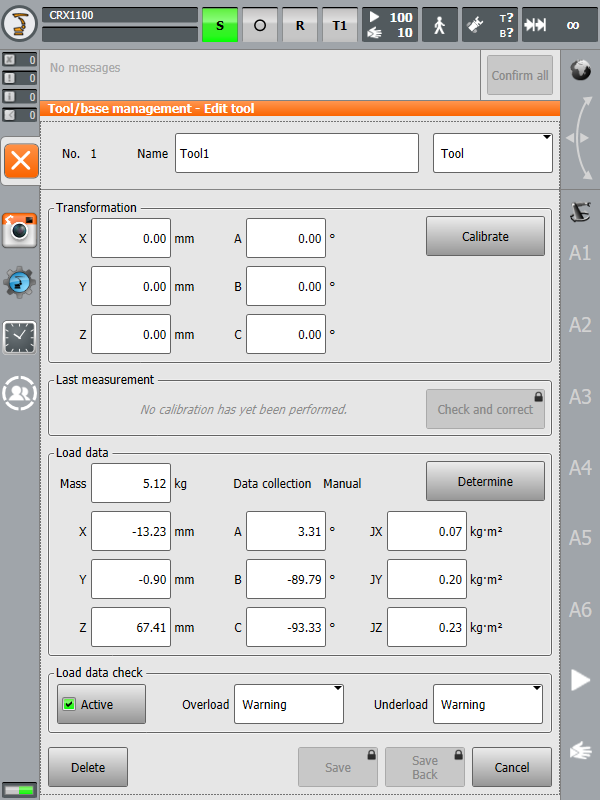Open the Underload Warning dropdown
Viewport: 600px width, 800px height.
point(488,704)
